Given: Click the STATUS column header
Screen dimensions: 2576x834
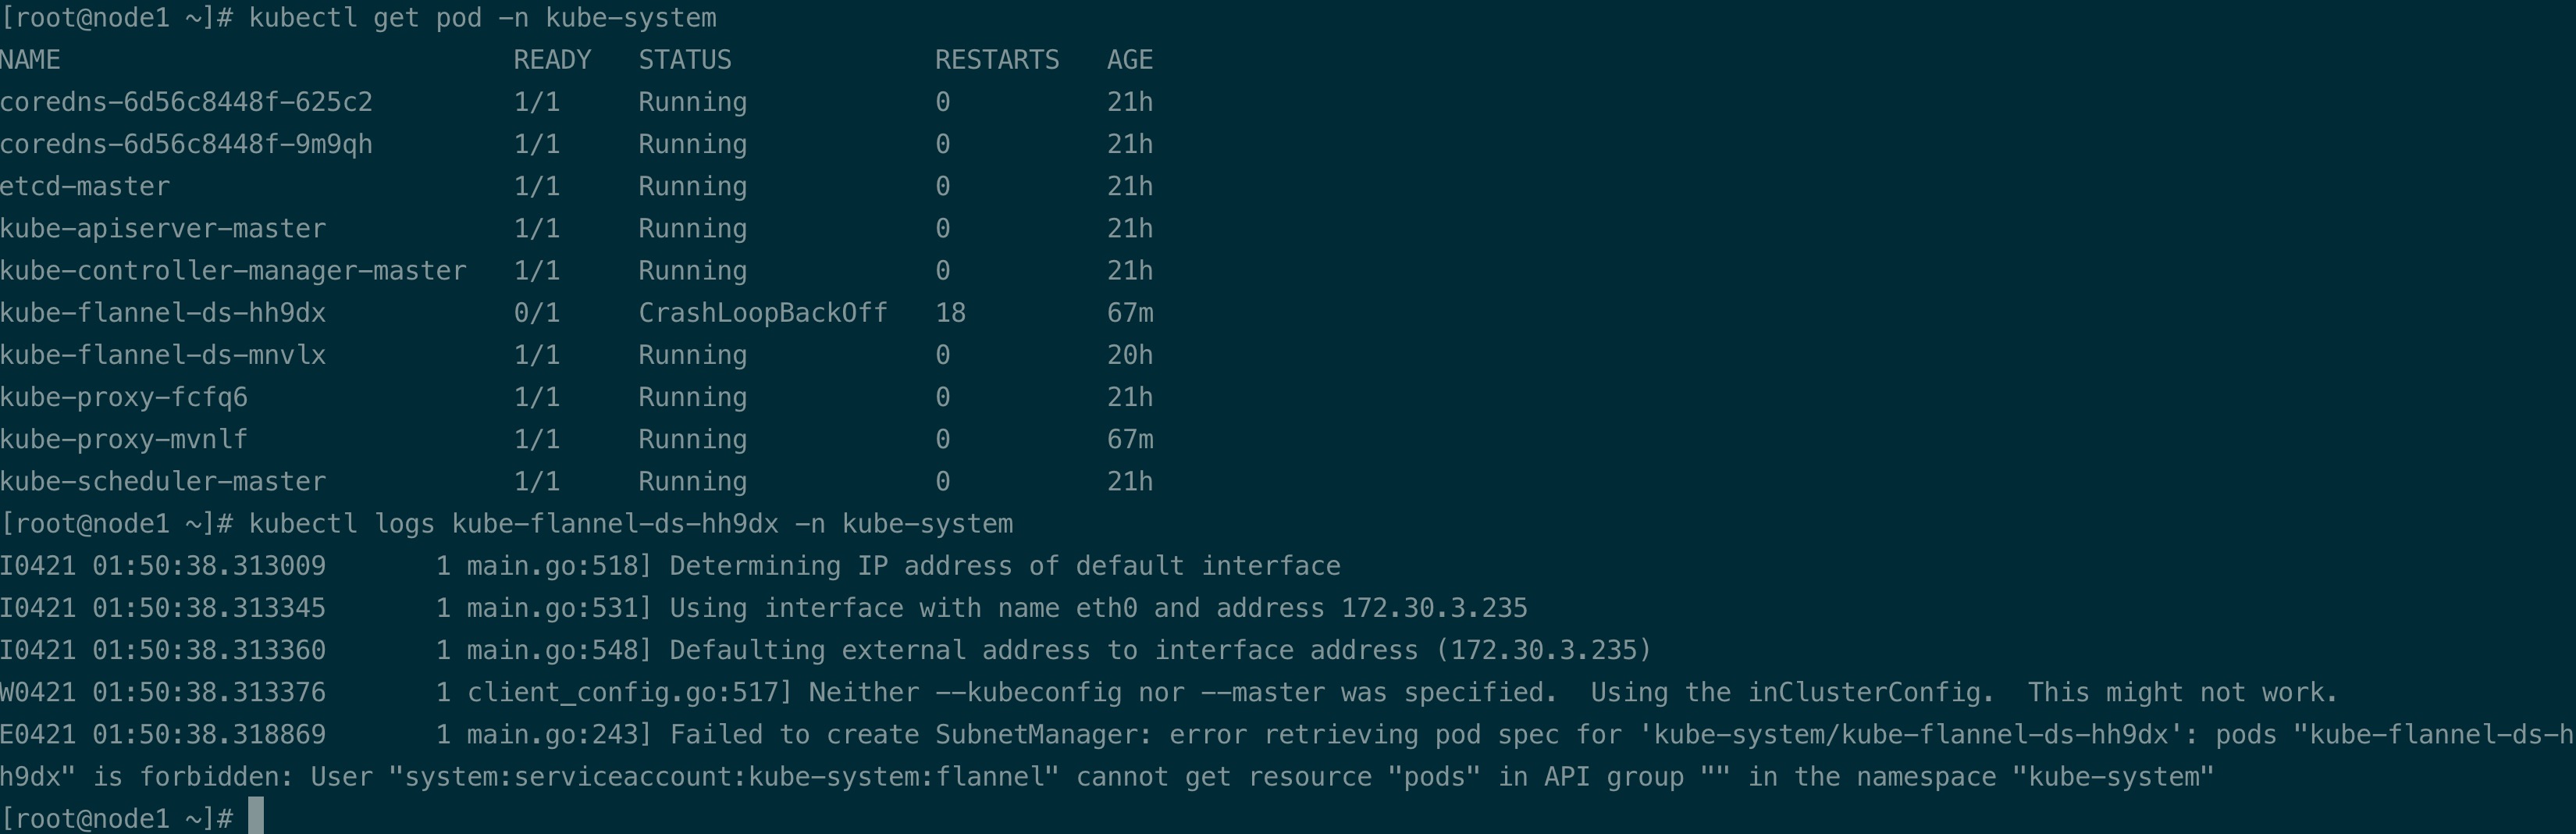Looking at the screenshot, I should 685,60.
